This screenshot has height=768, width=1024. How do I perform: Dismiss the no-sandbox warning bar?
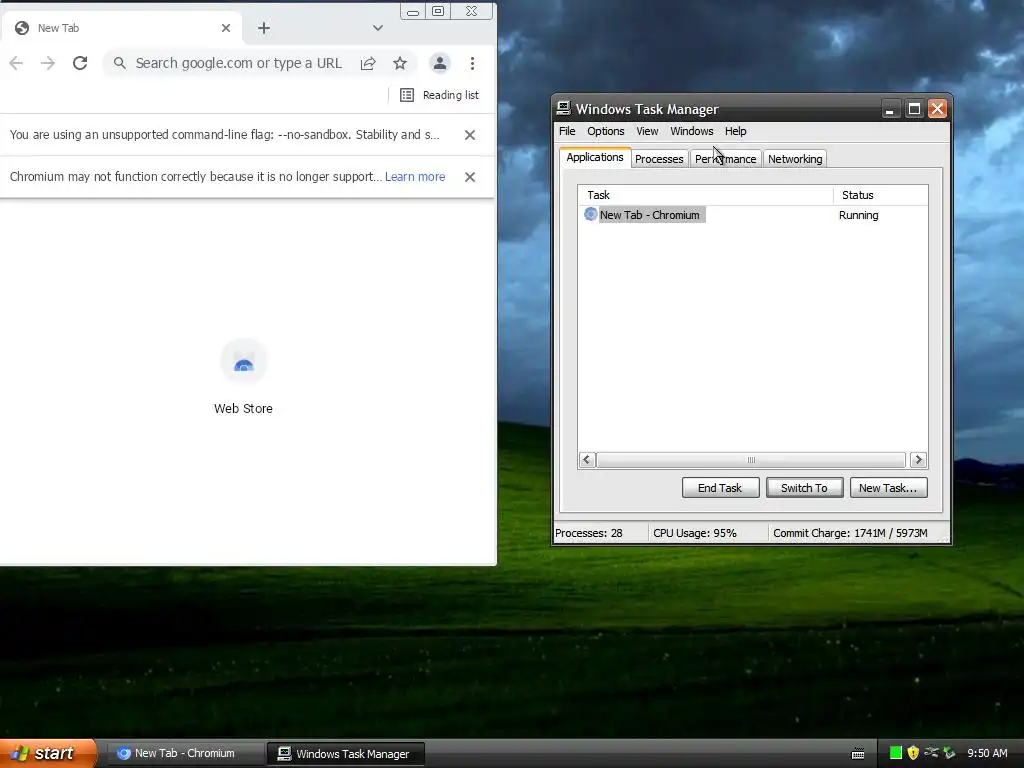point(470,135)
